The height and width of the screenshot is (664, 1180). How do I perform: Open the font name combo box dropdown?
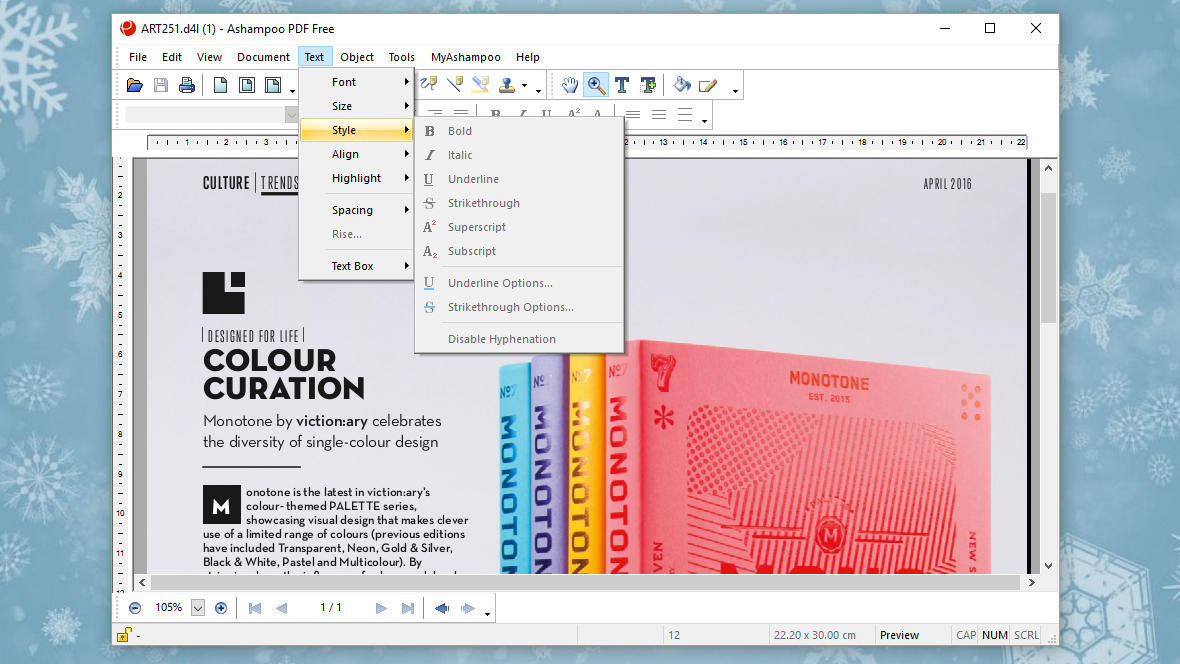tap(291, 114)
